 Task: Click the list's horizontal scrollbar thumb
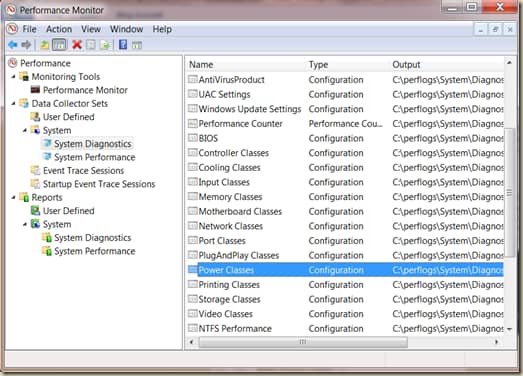303,342
